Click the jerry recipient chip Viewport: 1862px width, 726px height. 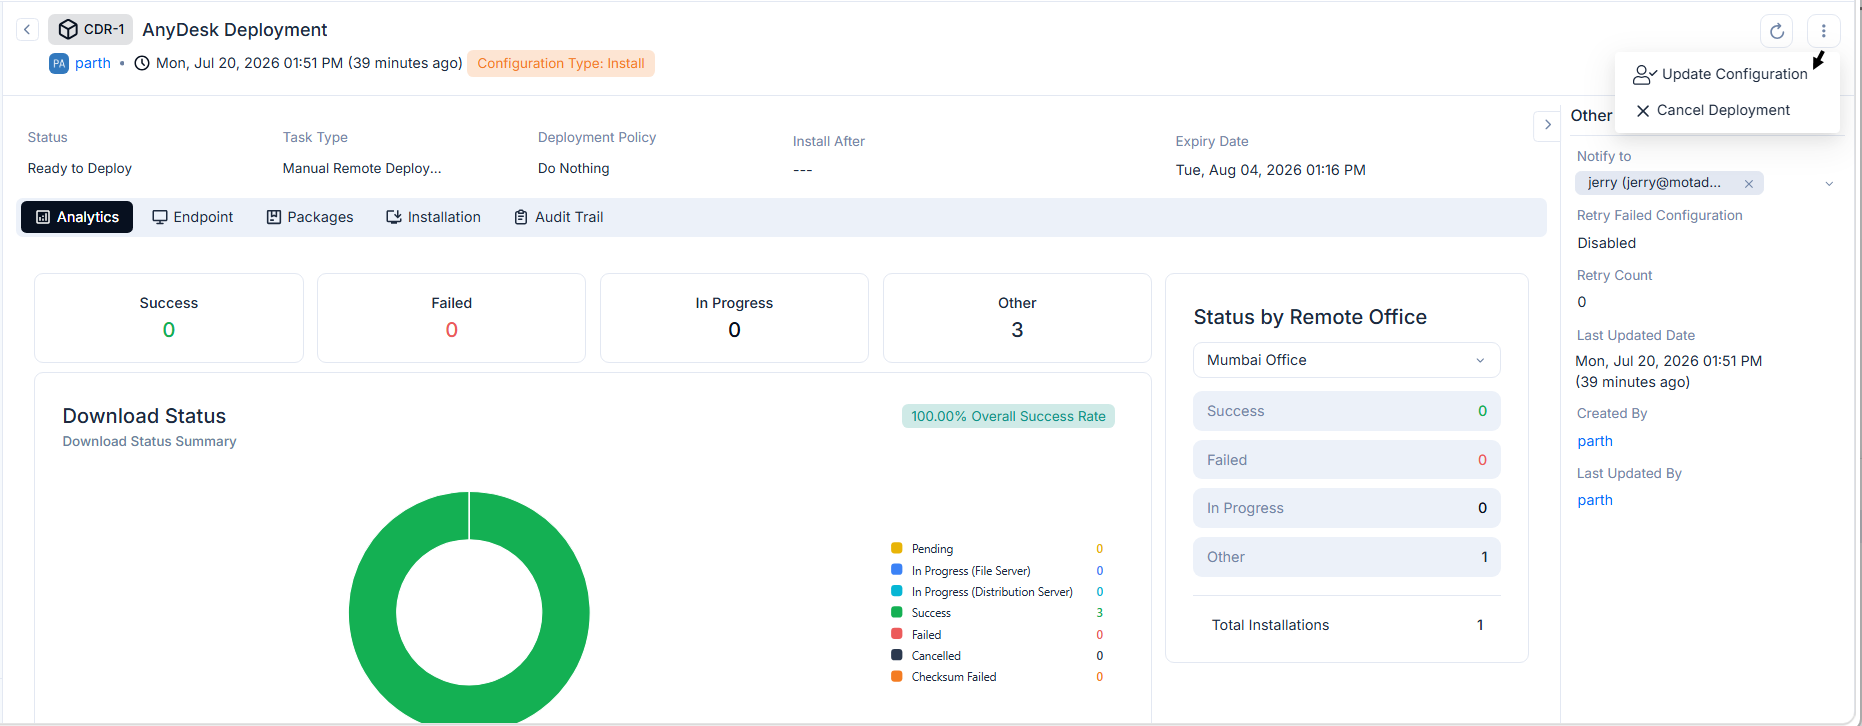[x=1669, y=183]
